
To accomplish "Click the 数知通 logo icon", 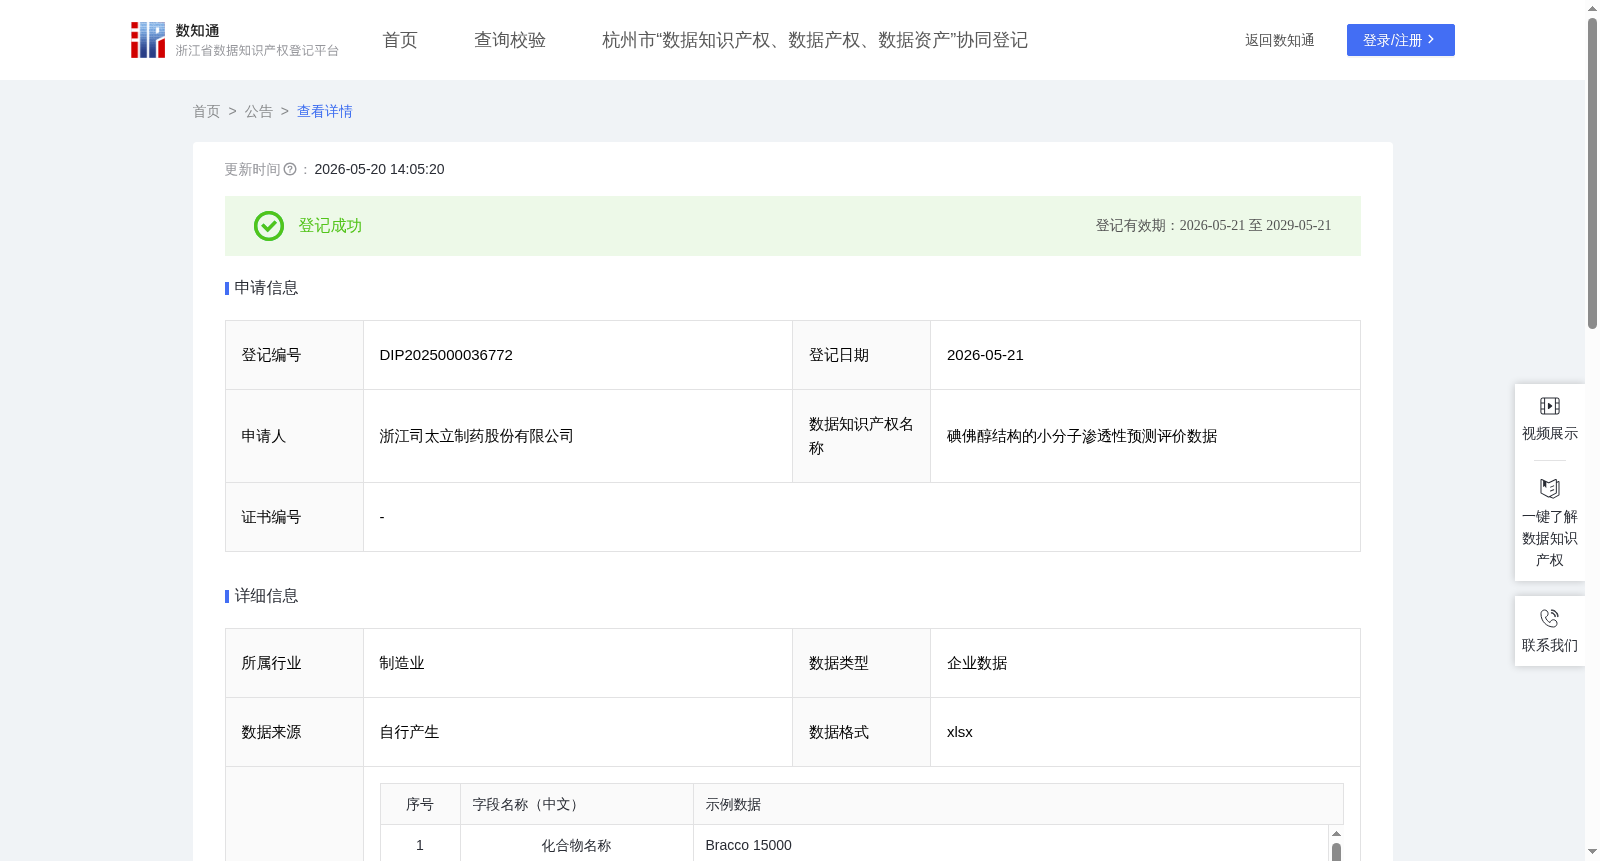I will pyautogui.click(x=148, y=40).
